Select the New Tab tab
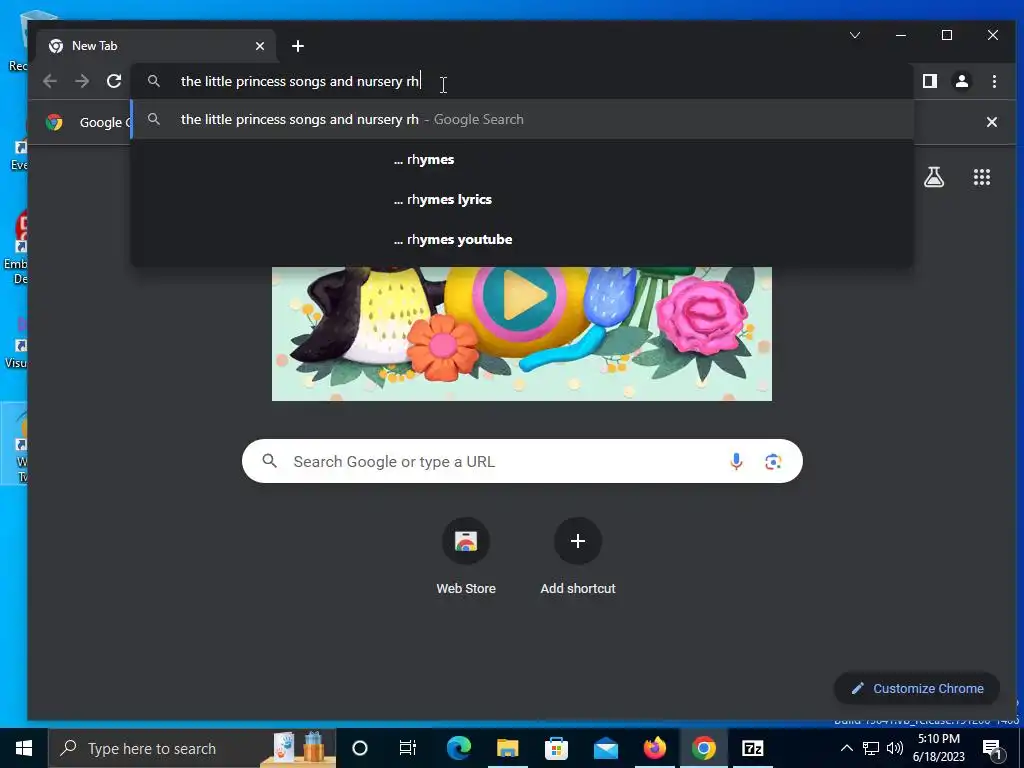The image size is (1024, 768). click(x=155, y=46)
